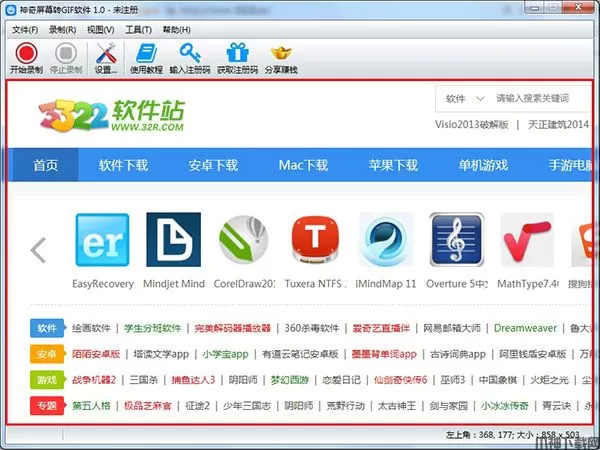Screen dimensions: 600x450
Task: Open the red 爱奇艺直播伴 link
Action: point(381,328)
